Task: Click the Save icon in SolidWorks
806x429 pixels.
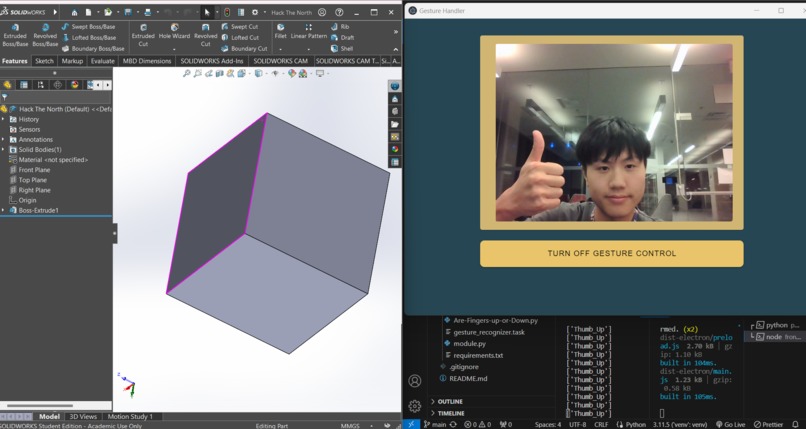Action: (128, 12)
